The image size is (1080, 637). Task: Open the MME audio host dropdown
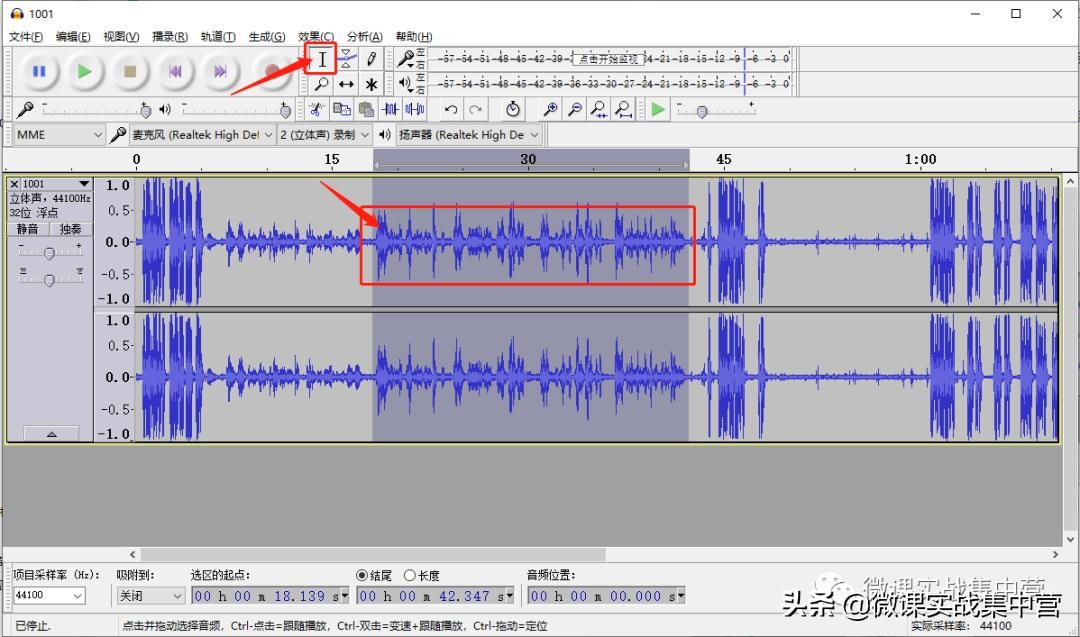coord(59,134)
